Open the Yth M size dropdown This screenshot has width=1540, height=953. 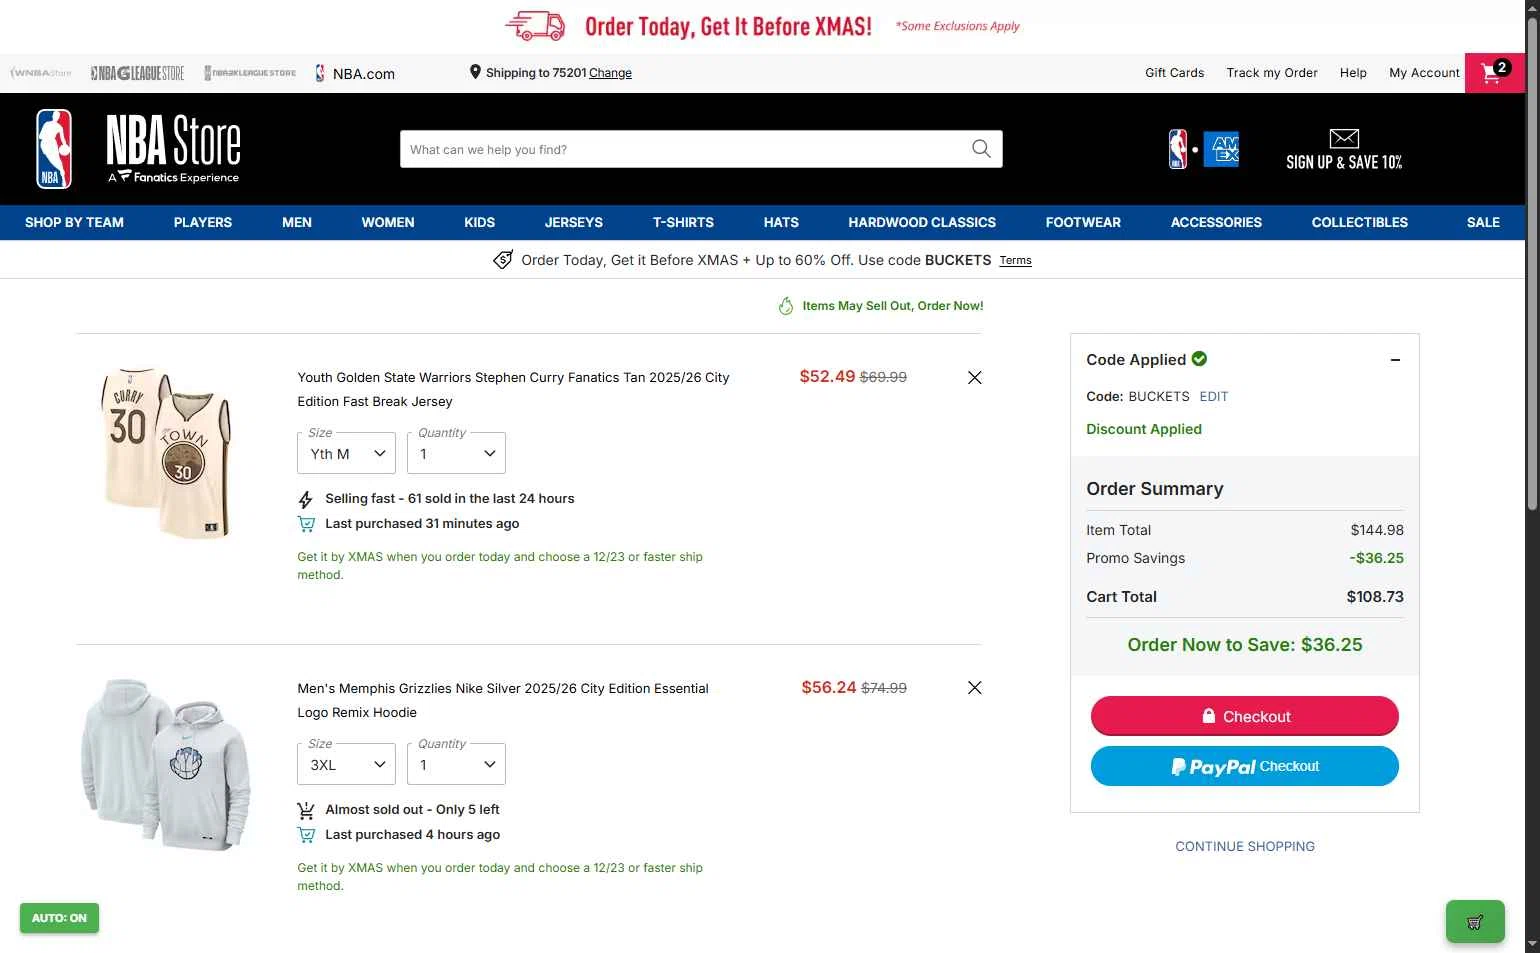point(346,454)
